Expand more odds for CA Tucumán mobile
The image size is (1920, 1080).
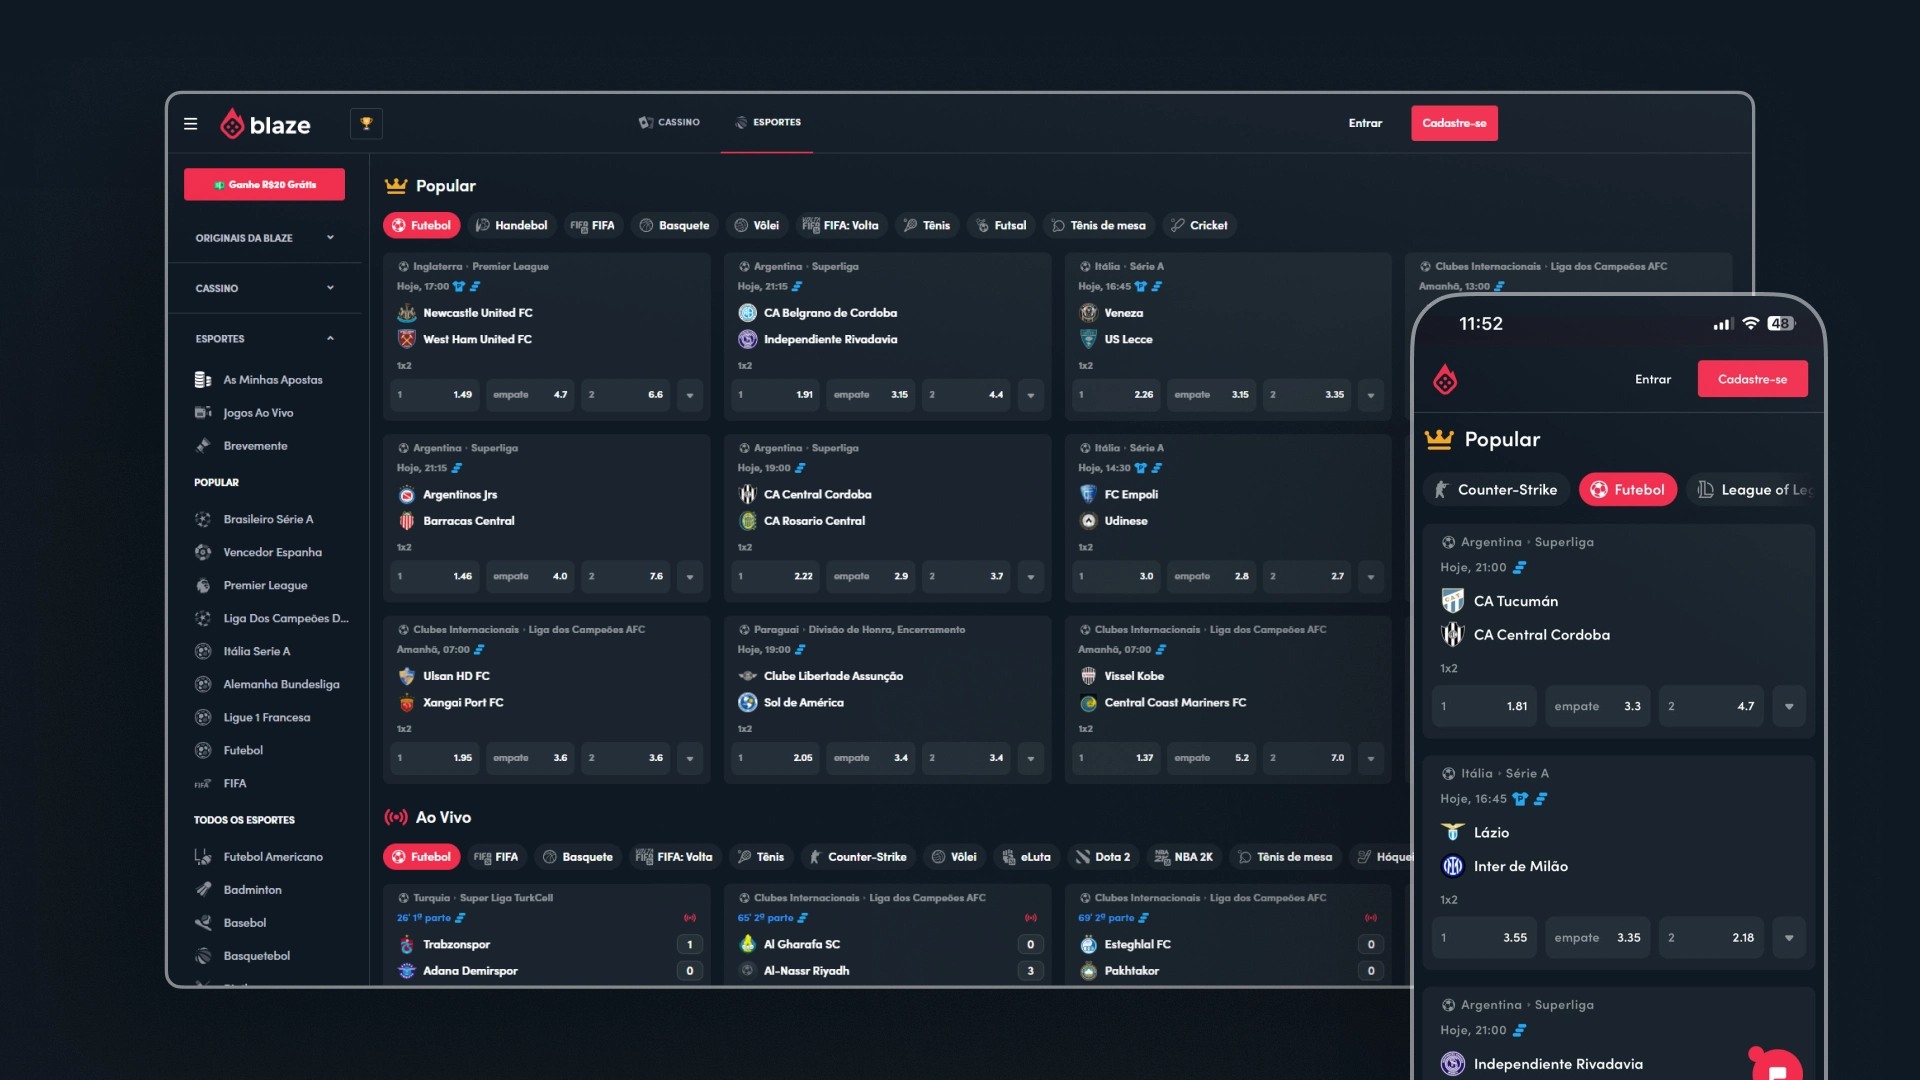[x=1789, y=706]
